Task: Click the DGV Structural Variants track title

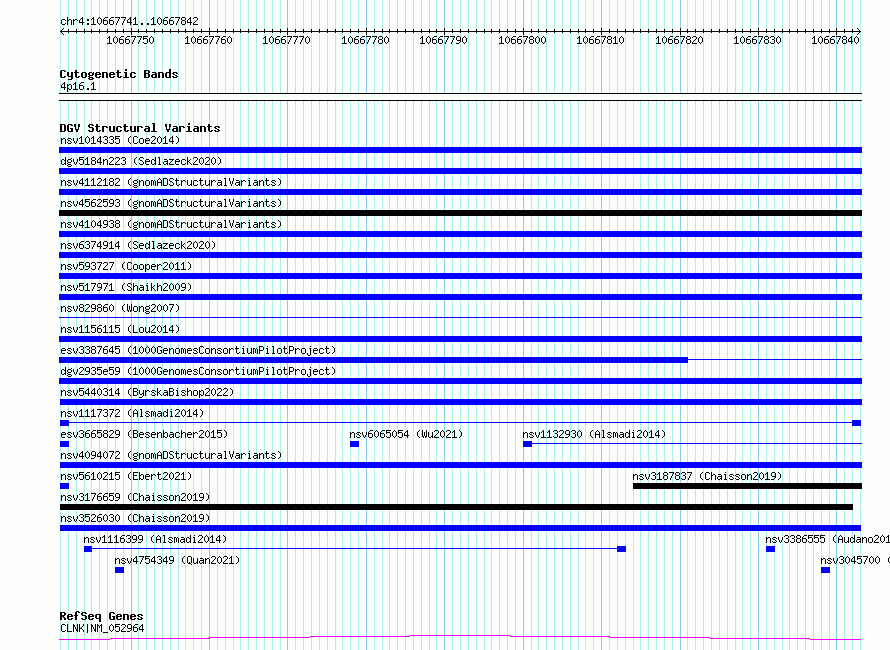Action: click(140, 128)
